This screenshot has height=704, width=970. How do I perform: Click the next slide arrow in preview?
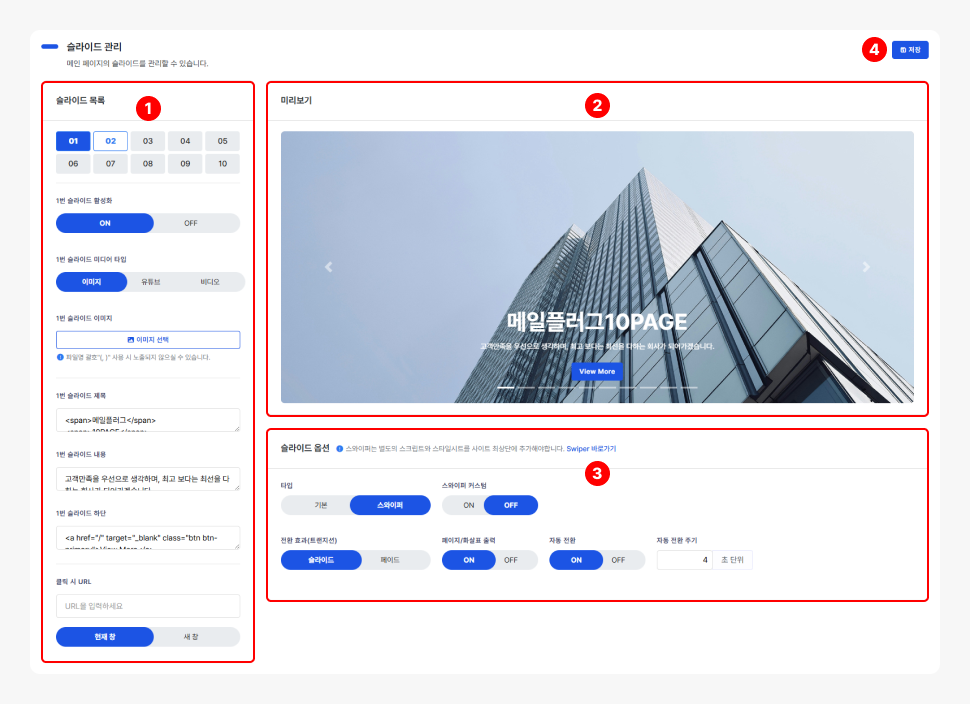(x=866, y=267)
